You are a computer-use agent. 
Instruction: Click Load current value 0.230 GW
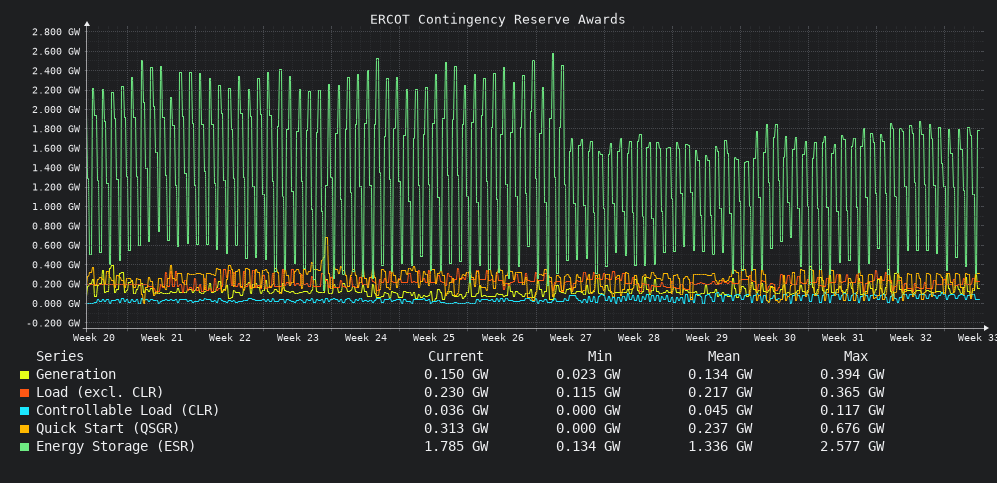point(456,393)
